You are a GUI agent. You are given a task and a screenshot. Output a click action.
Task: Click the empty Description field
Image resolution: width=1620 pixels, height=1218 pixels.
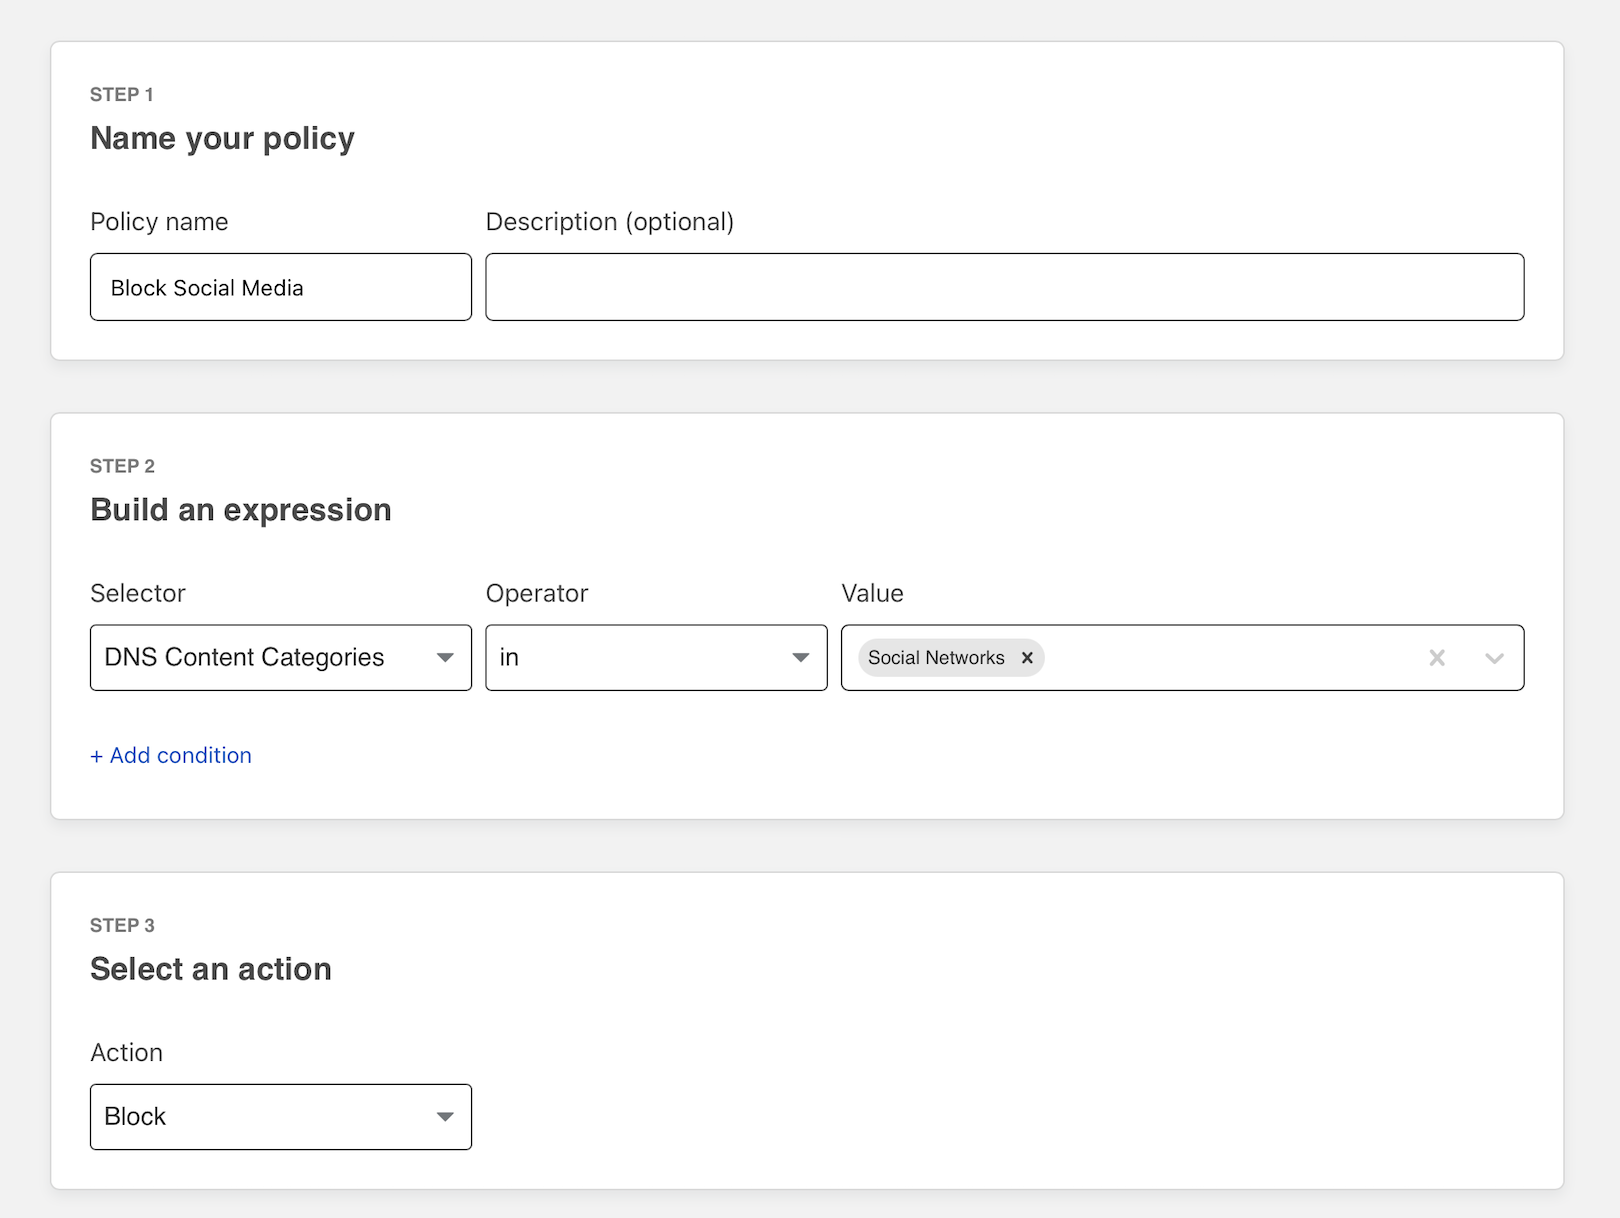1004,287
